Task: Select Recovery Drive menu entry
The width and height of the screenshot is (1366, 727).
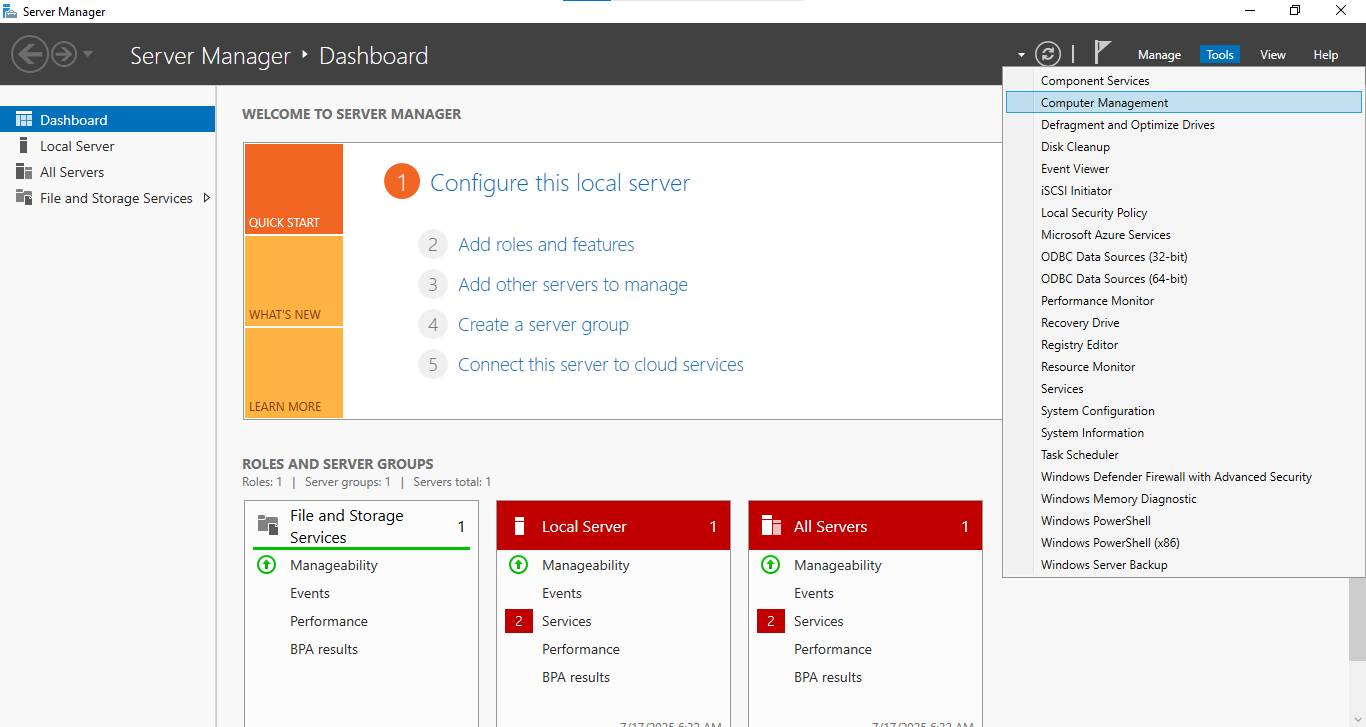Action: pos(1184,323)
